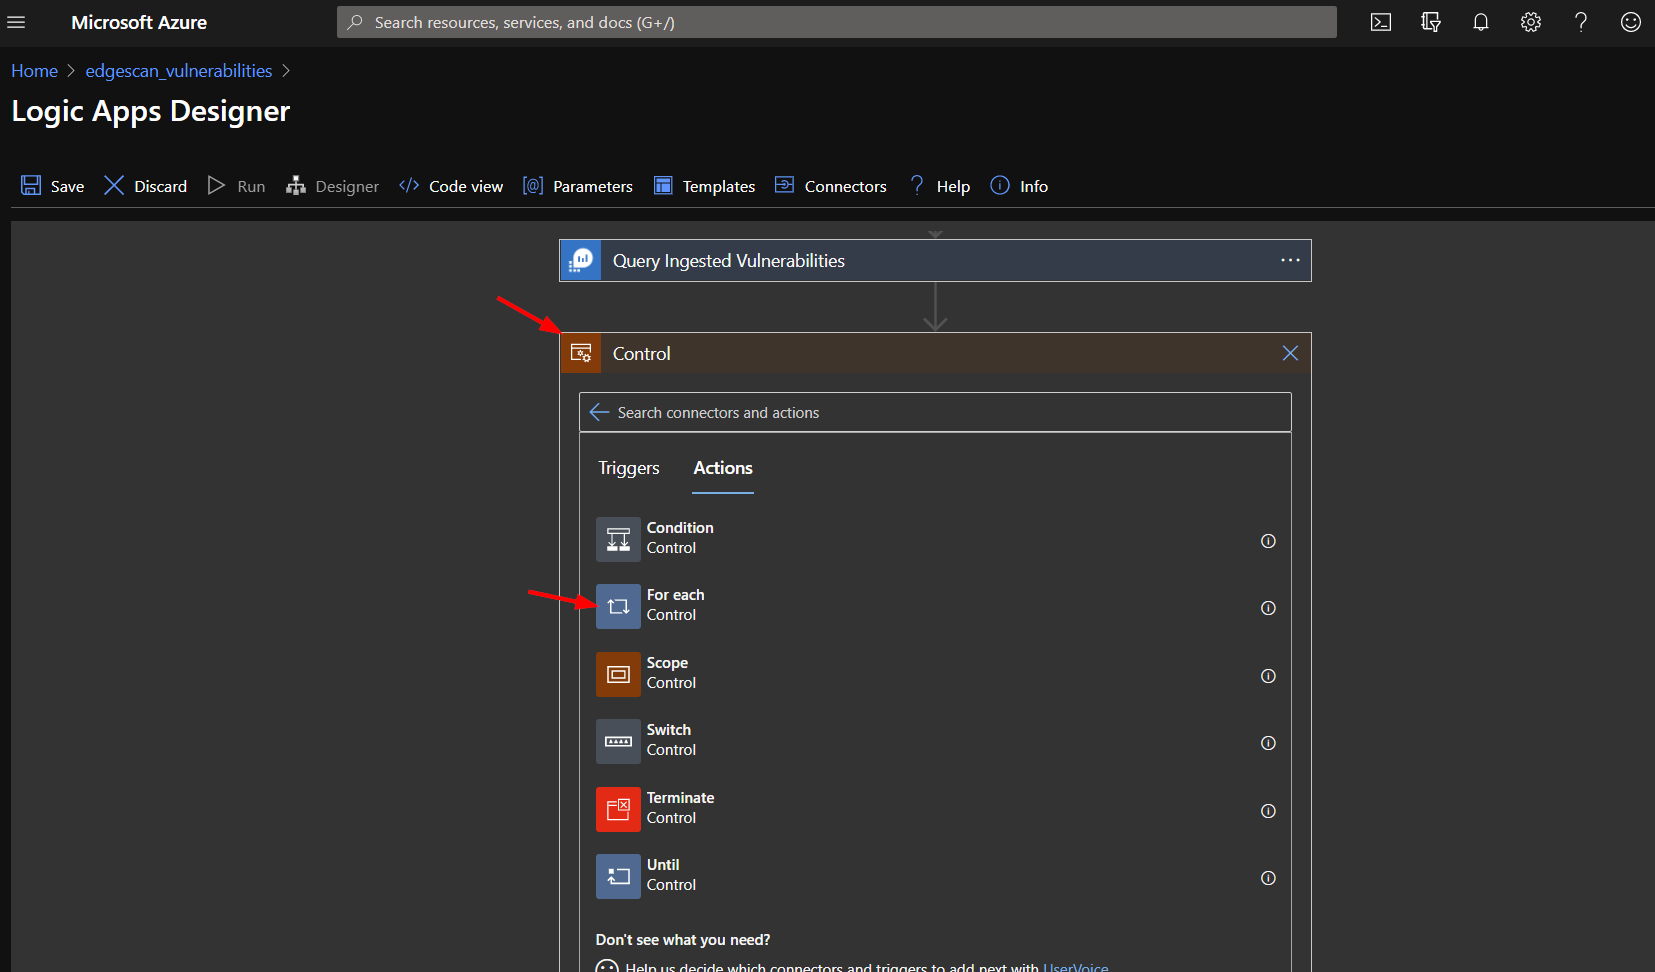Screen dimensions: 1655x972
Task: Click the Run play icon
Action: [x=216, y=185]
